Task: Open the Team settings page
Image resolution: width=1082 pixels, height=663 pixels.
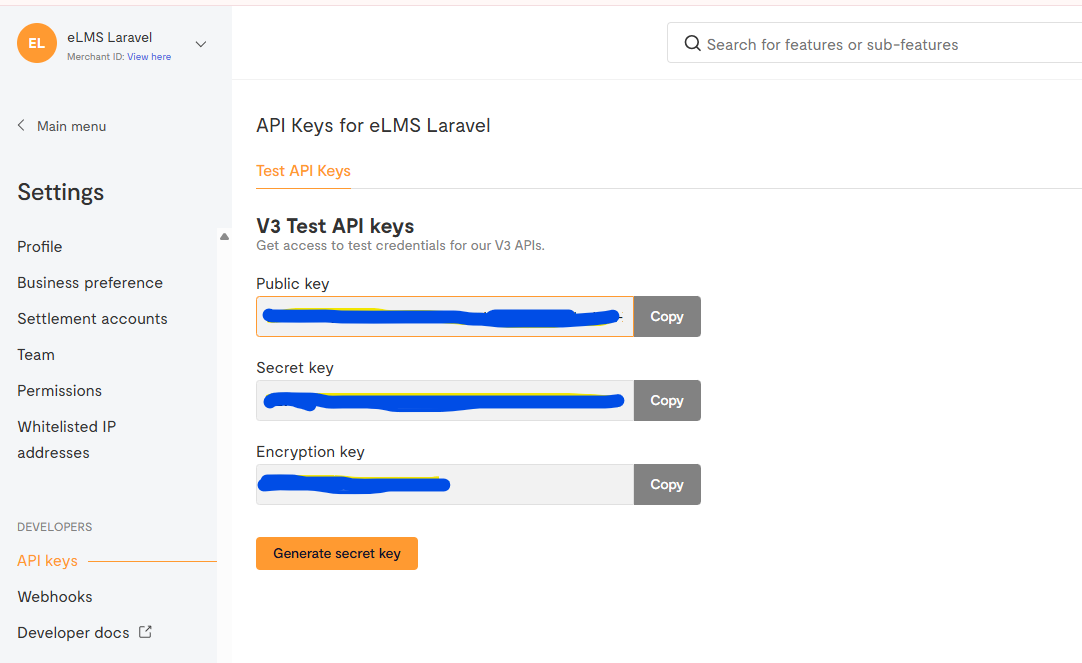Action: click(x=36, y=355)
